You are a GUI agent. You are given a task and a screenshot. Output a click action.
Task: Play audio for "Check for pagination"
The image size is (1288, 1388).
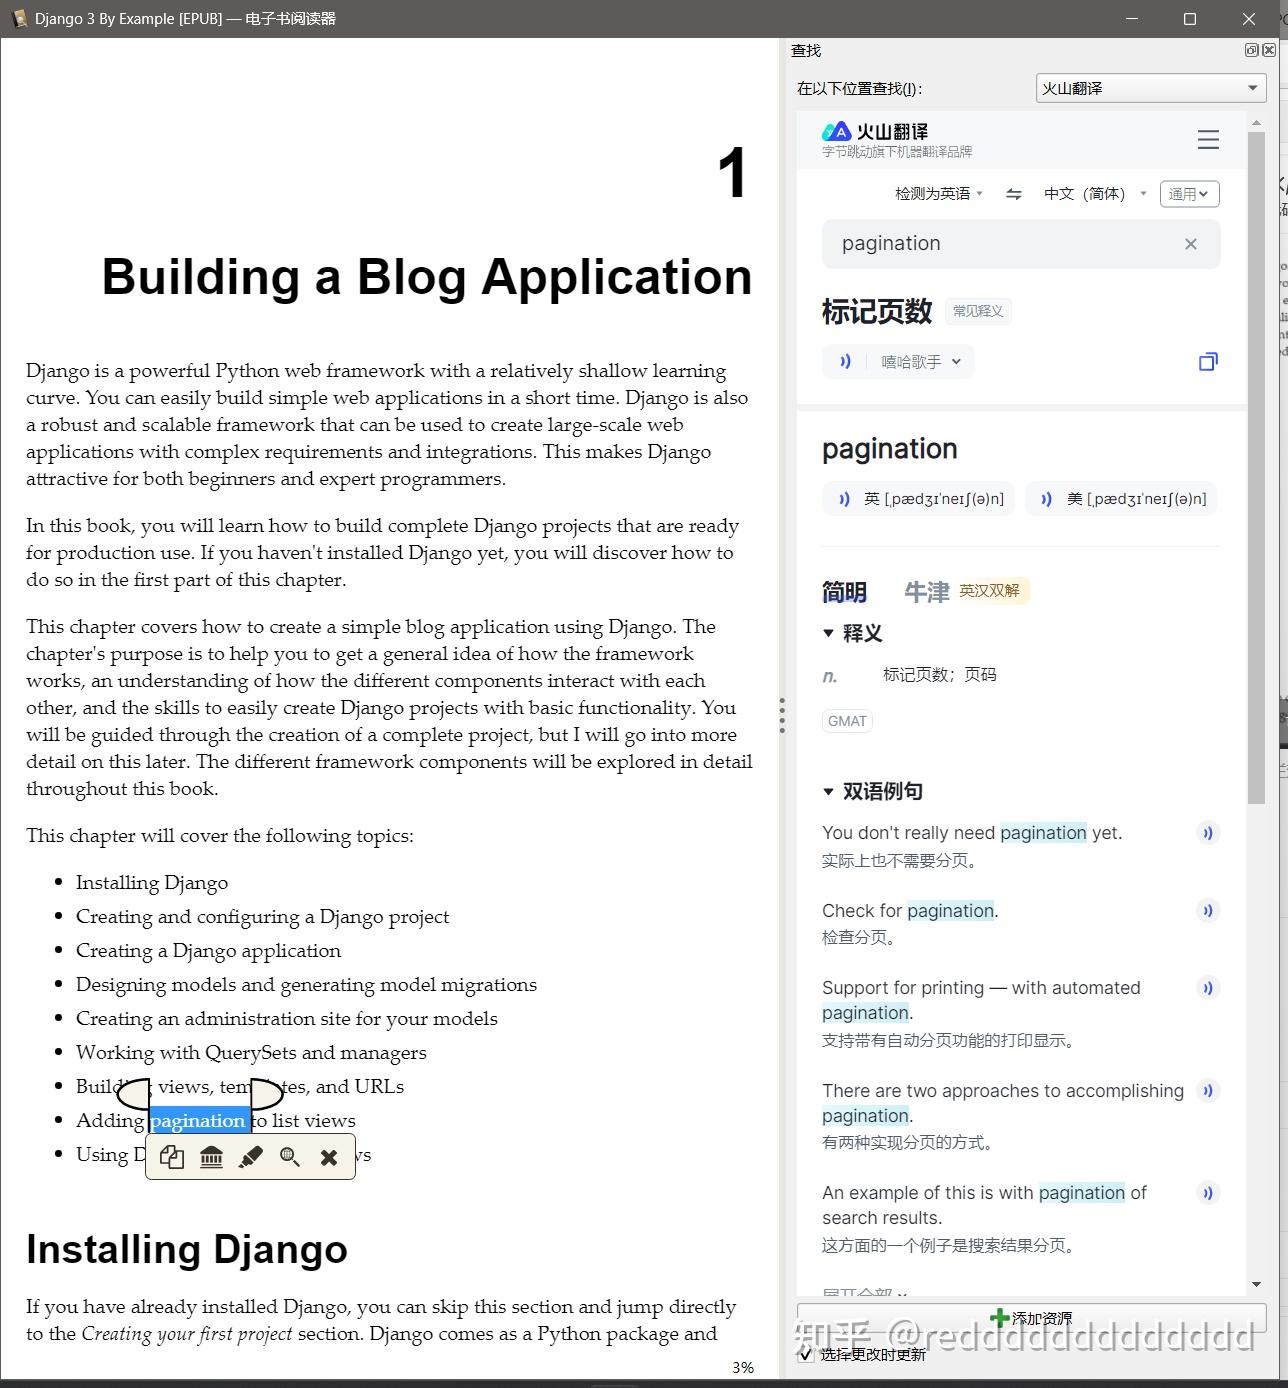point(1208,910)
